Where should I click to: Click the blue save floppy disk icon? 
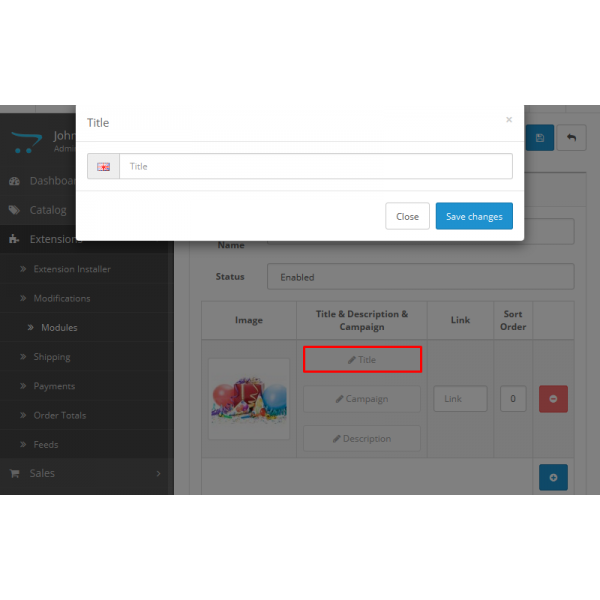coord(540,138)
